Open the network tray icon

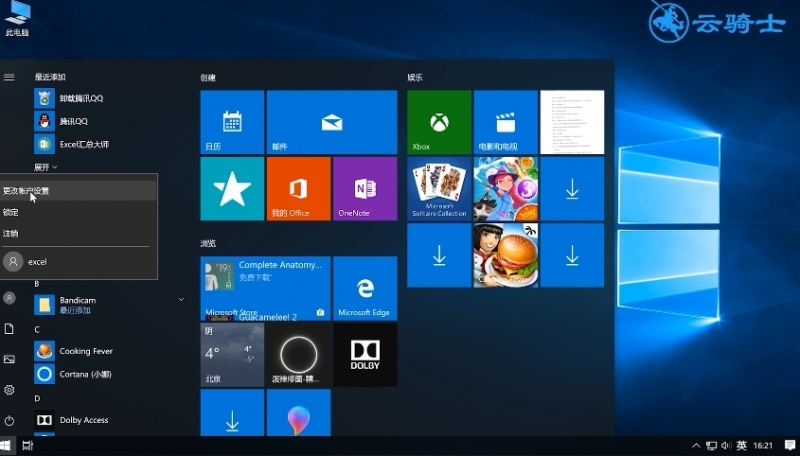[x=711, y=445]
